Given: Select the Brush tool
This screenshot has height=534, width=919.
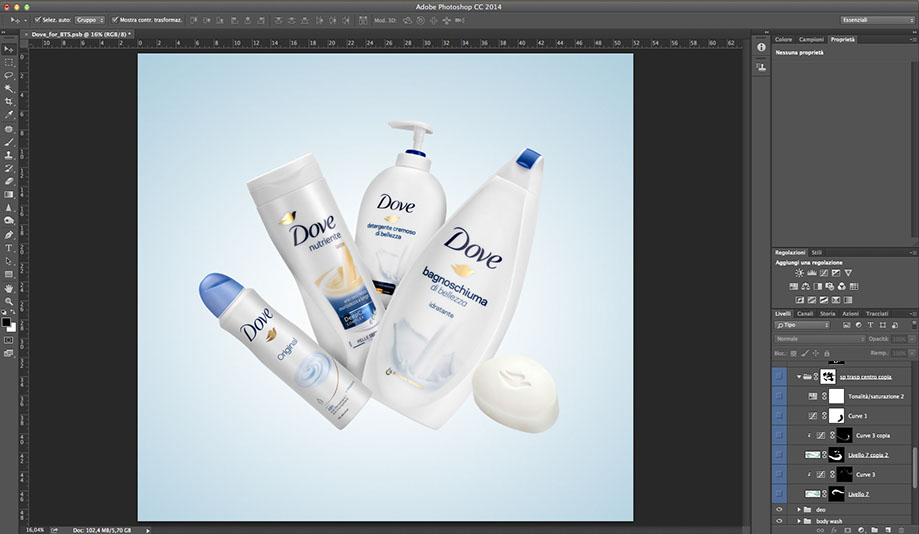Looking at the screenshot, I should pos(9,142).
